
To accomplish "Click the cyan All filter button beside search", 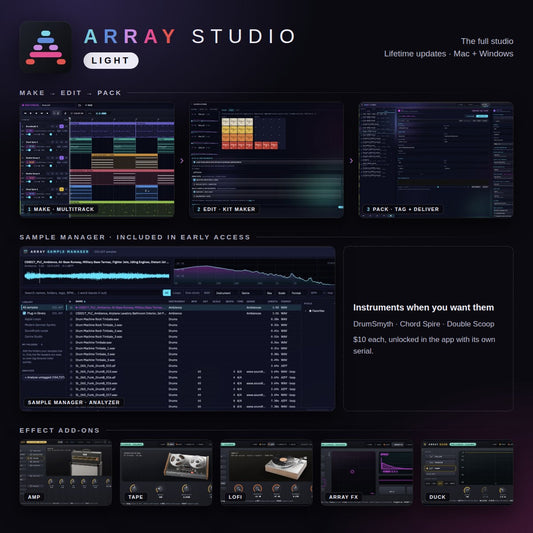I will coord(167,293).
